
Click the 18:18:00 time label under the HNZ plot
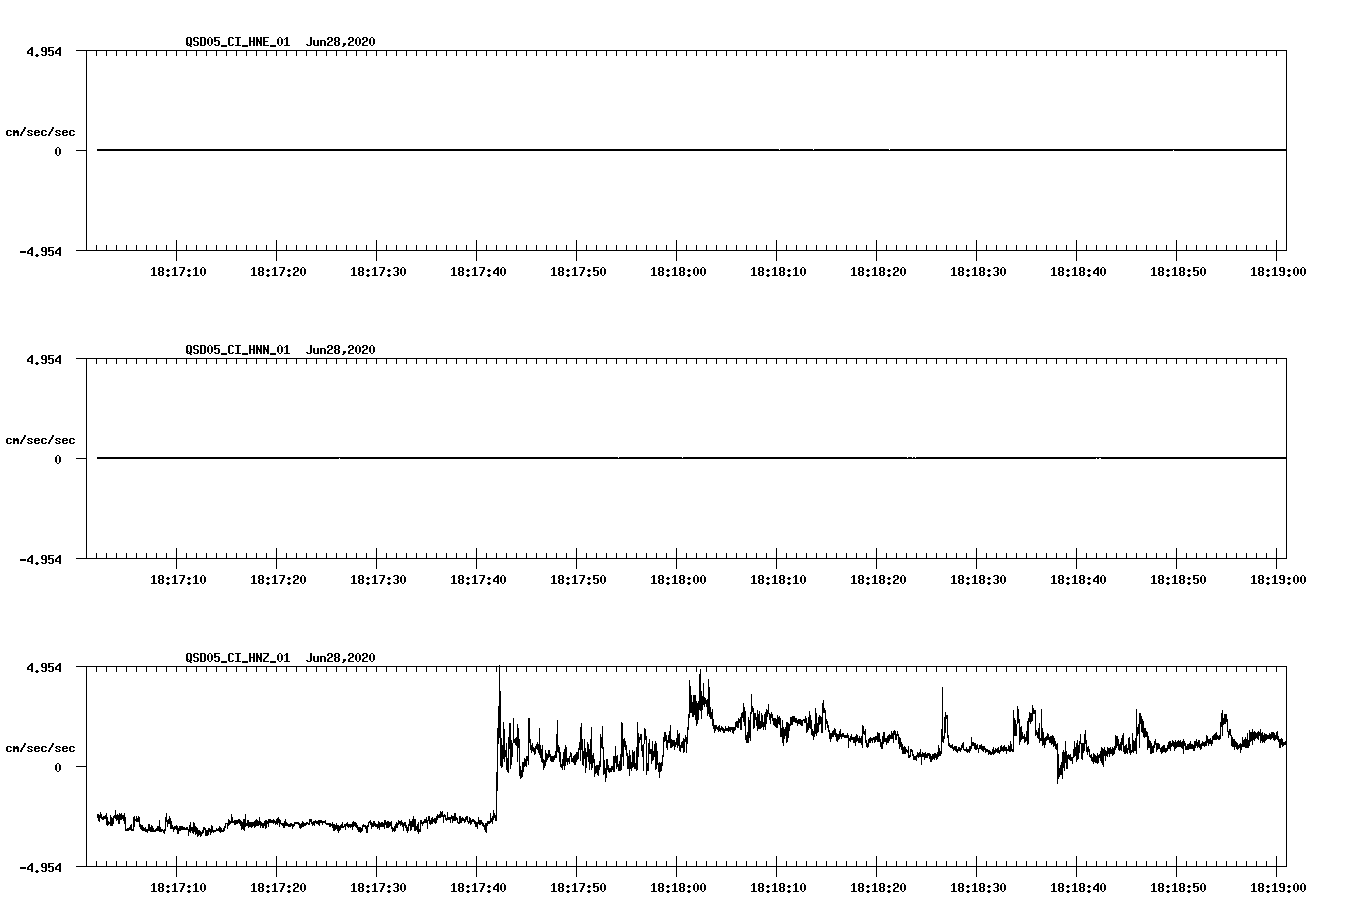(678, 887)
